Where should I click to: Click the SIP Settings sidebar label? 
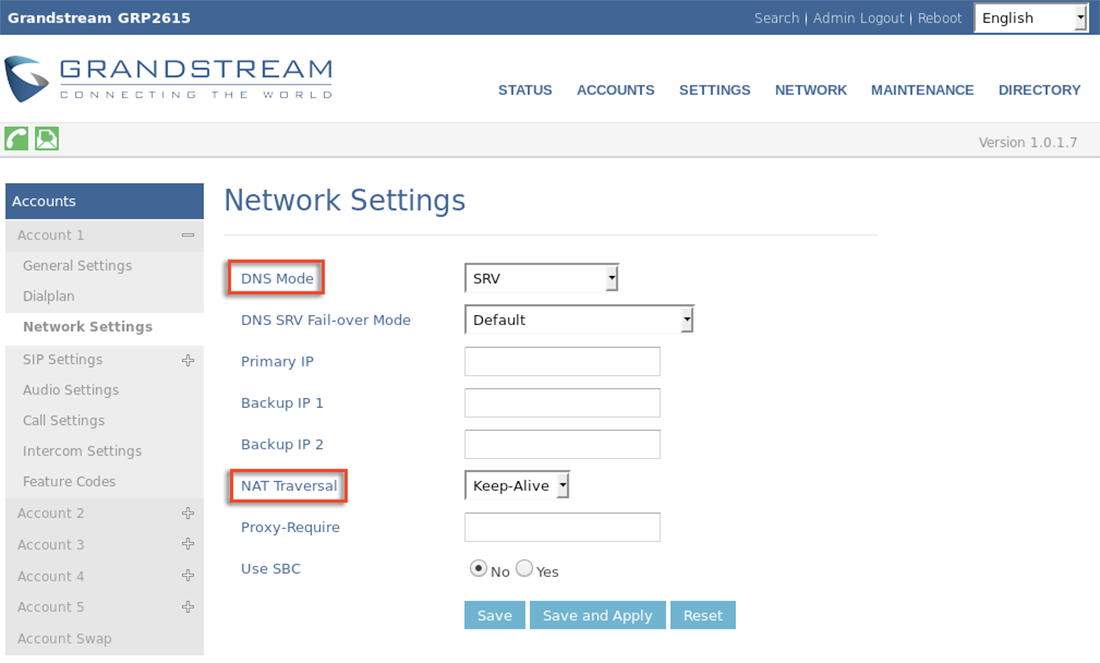[62, 359]
